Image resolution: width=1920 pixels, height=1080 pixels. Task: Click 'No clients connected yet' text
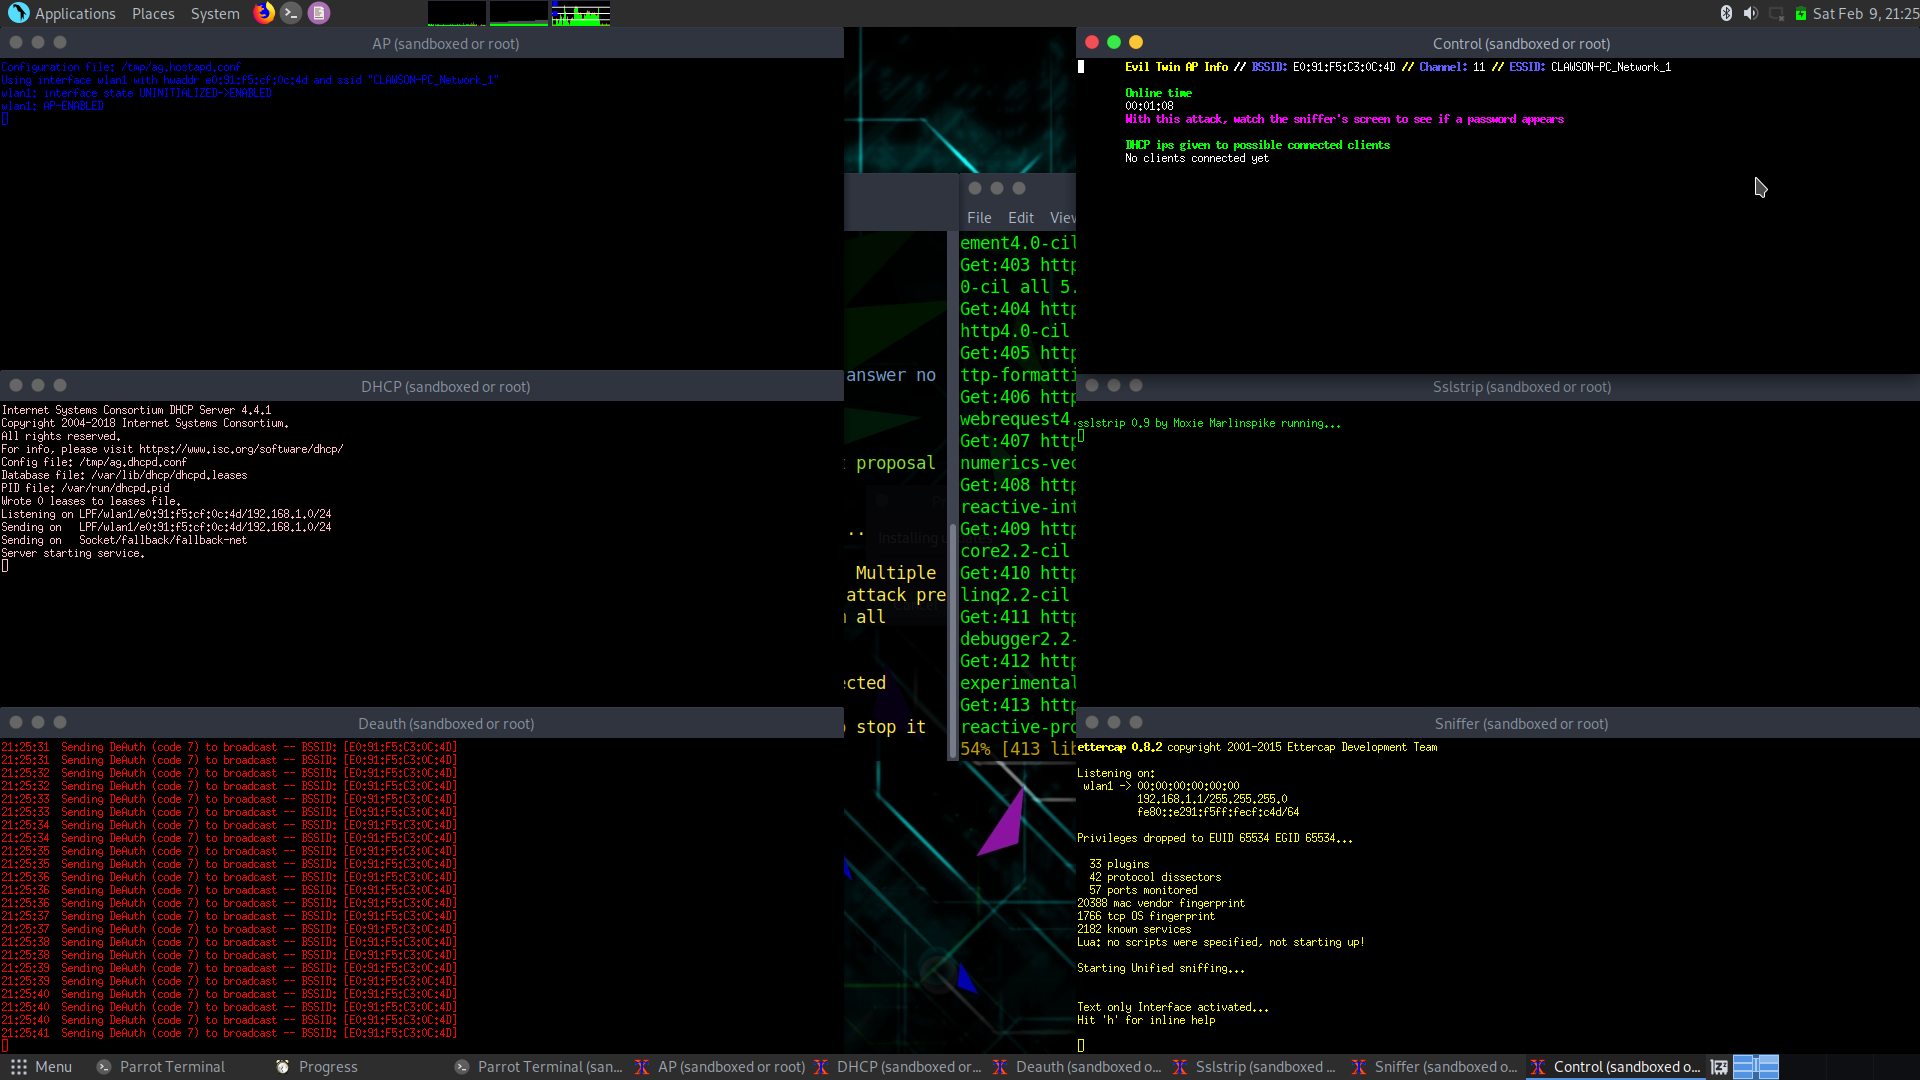1196,158
